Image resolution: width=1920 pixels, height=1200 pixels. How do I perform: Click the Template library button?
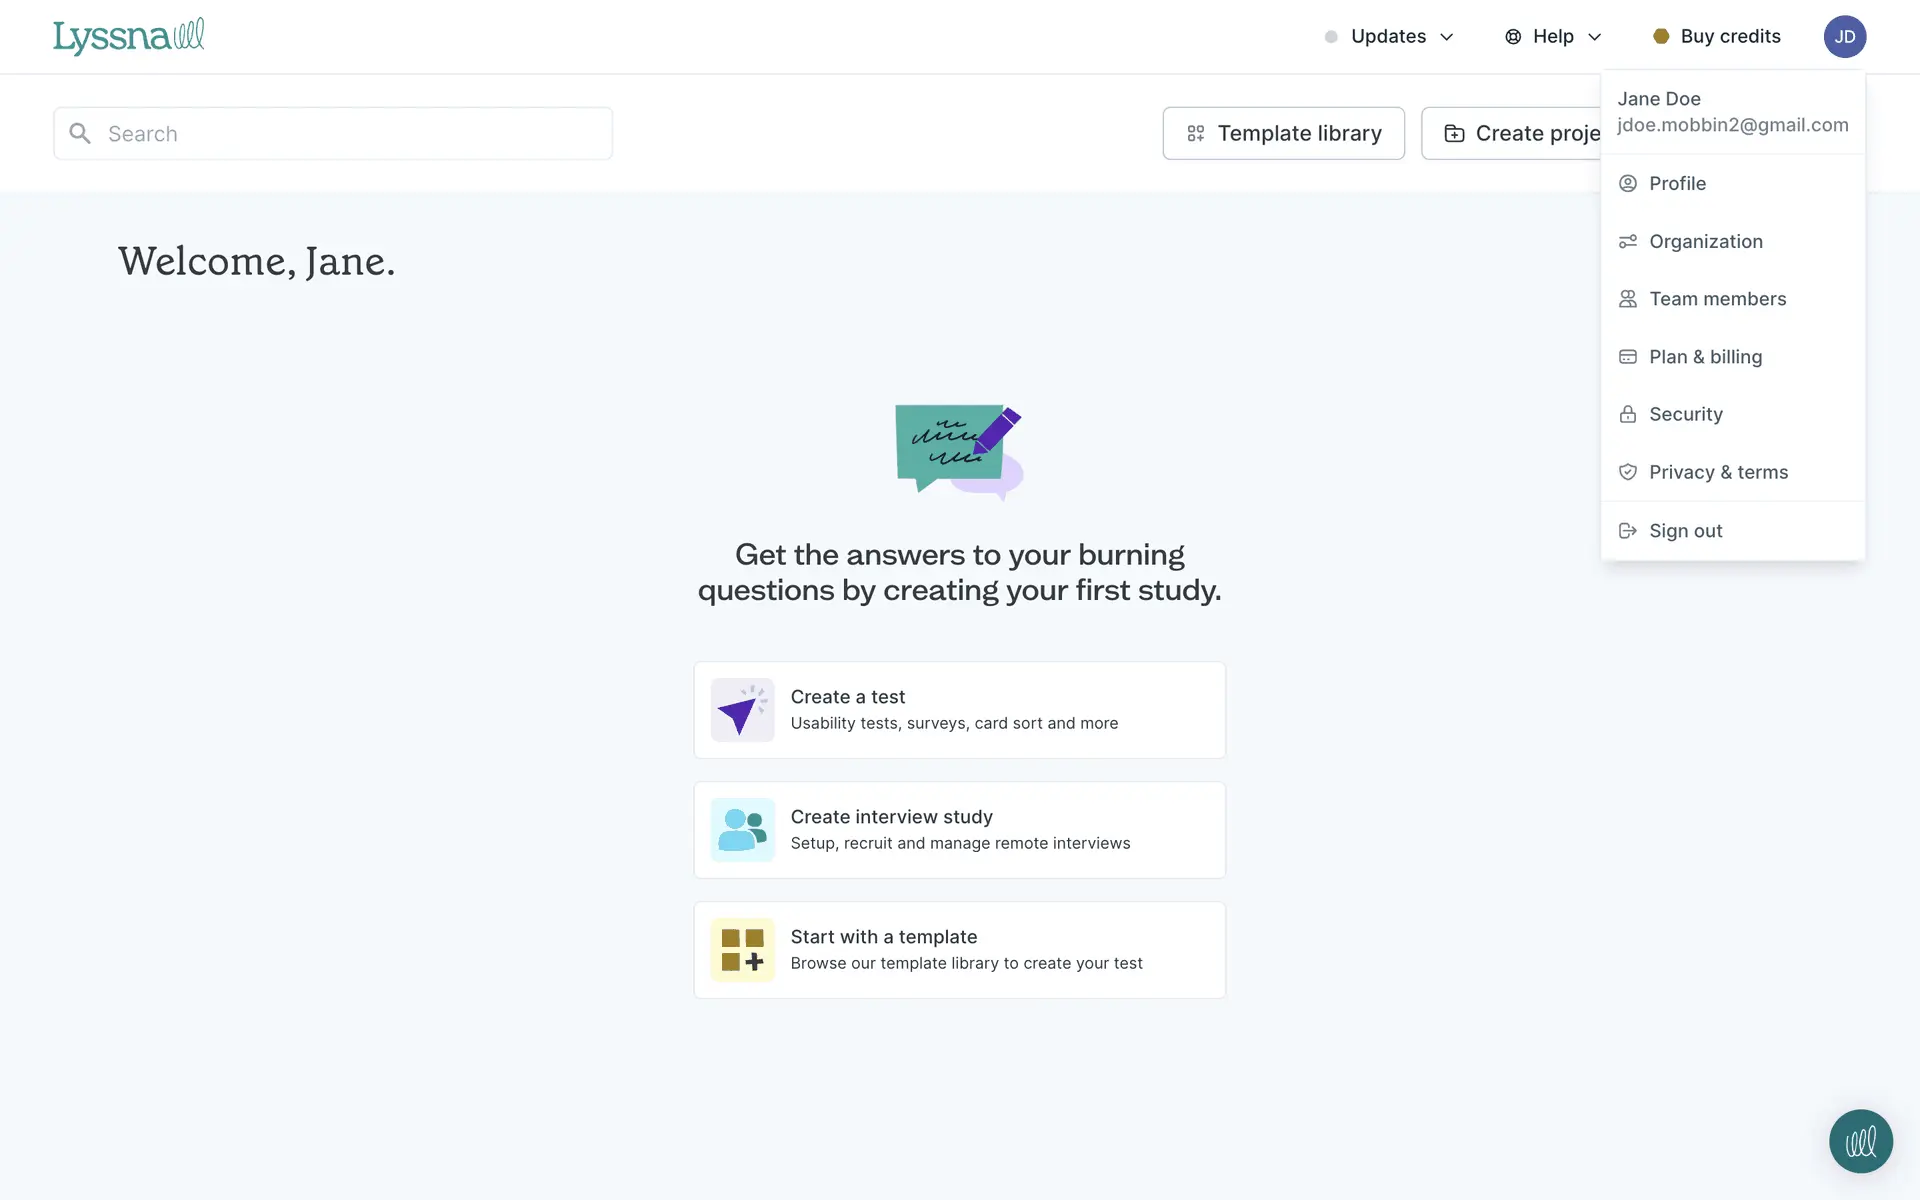(x=1283, y=133)
